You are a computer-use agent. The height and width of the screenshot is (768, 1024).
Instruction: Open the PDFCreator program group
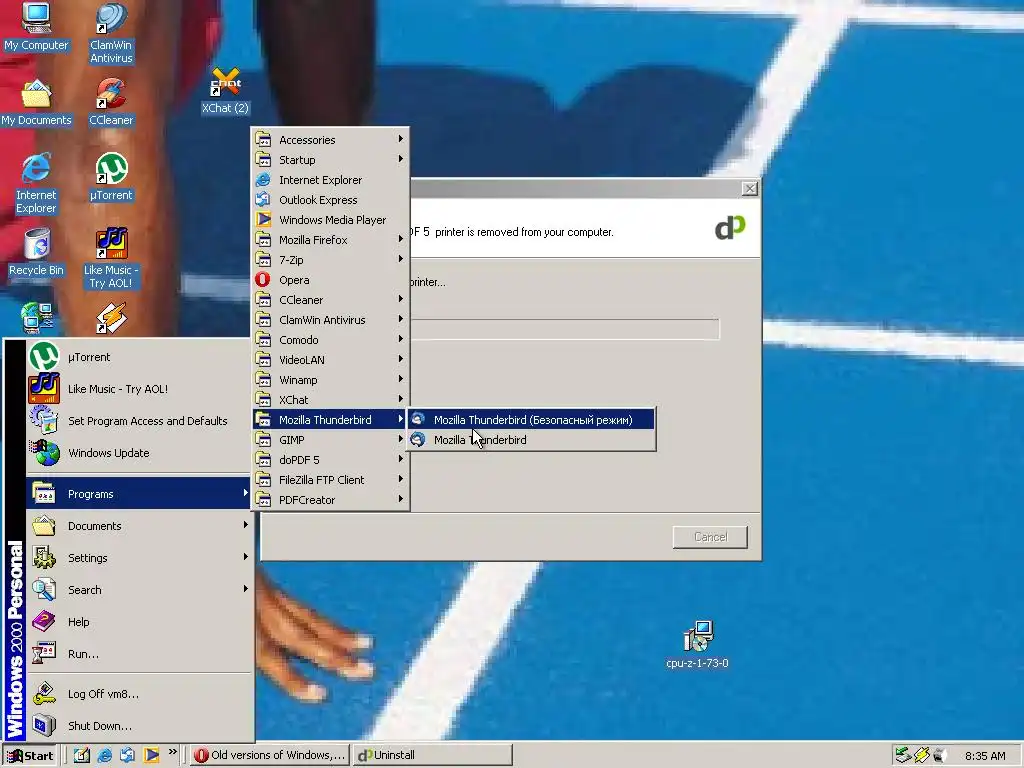331,500
